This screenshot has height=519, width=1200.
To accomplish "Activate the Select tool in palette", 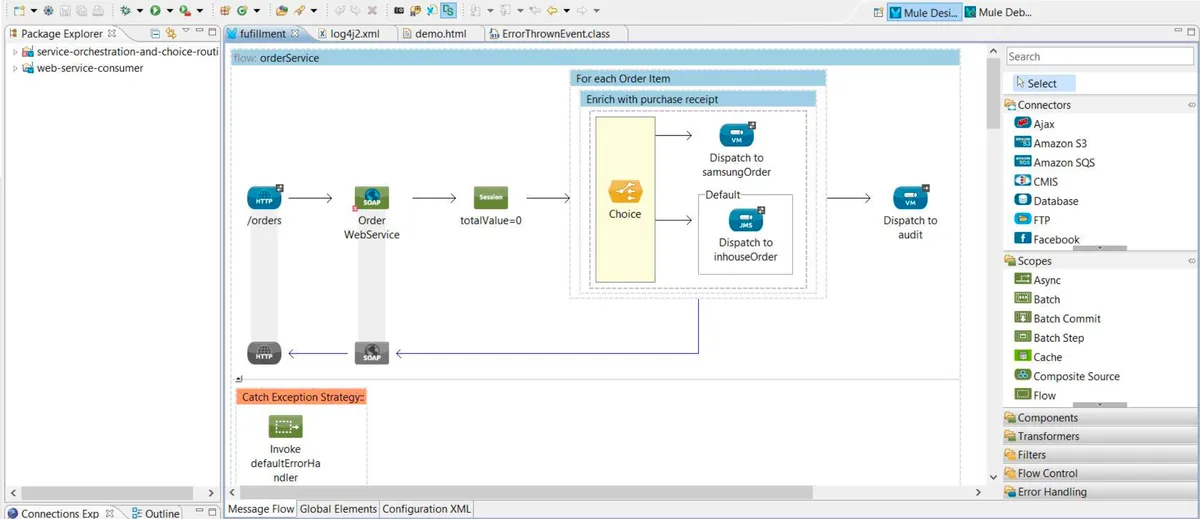I will coord(1041,84).
